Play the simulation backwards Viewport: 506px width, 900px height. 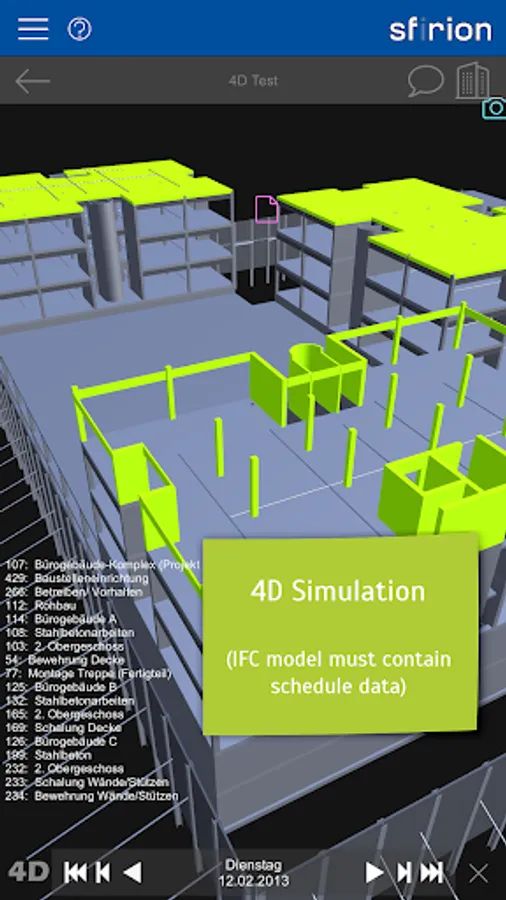(x=133, y=873)
